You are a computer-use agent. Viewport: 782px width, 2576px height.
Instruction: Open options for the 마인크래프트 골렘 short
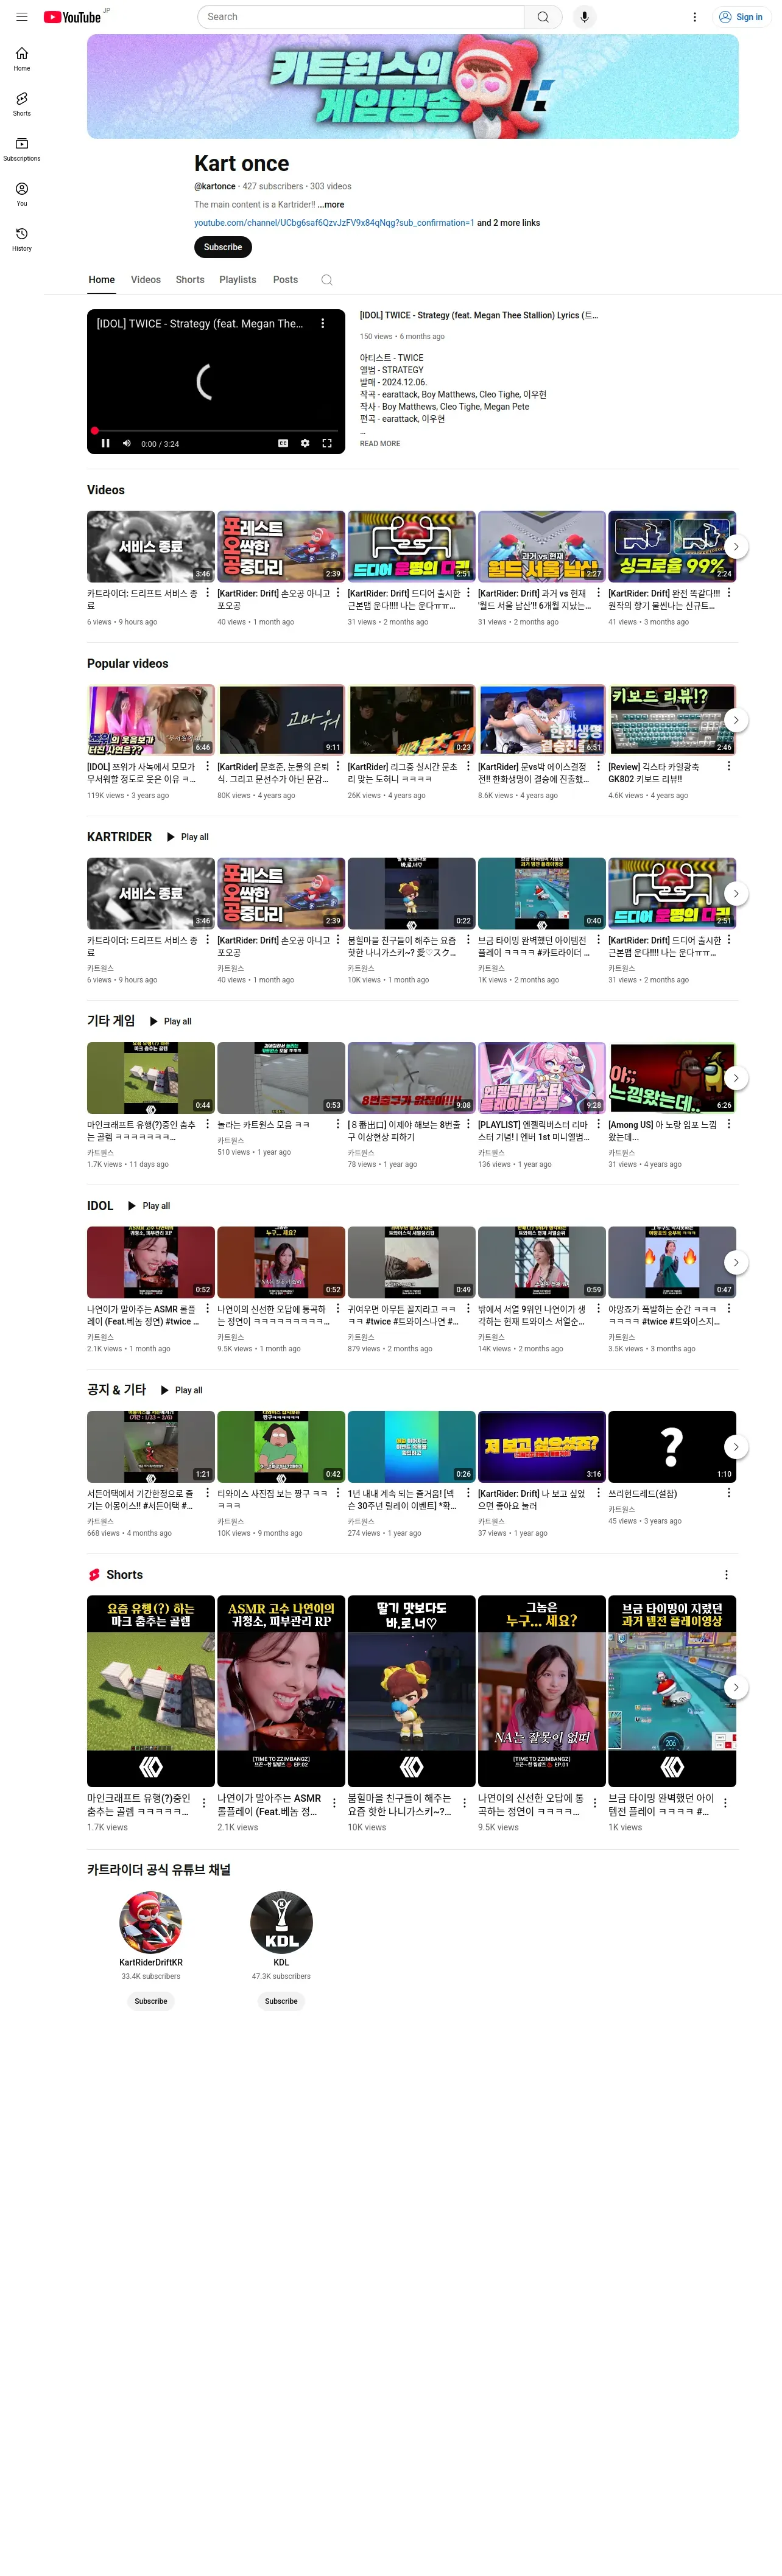pyautogui.click(x=204, y=1803)
